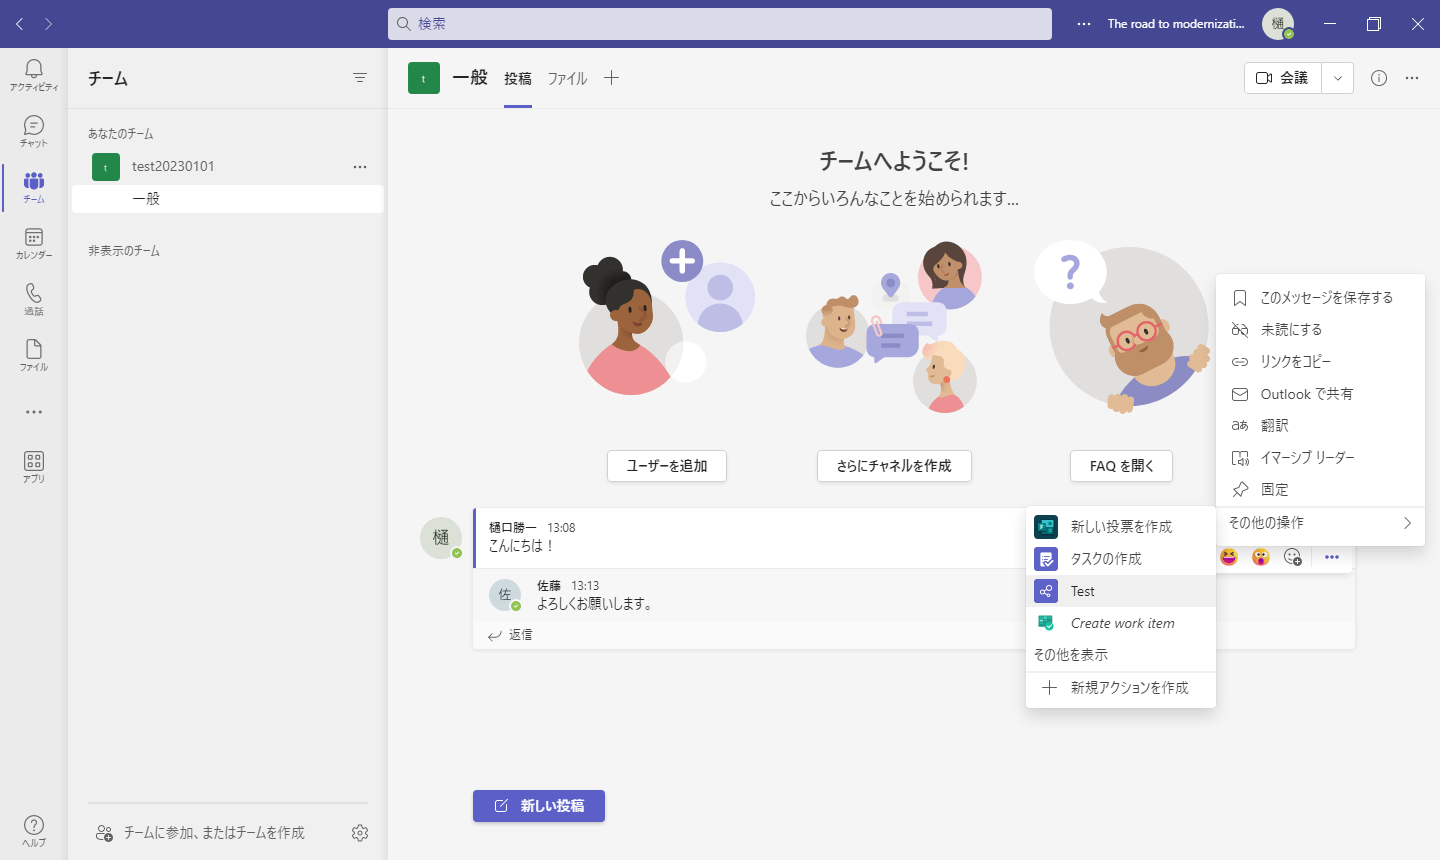This screenshot has width=1440, height=860.
Task: Expand the その他の操作 submenu chevron
Action: pos(1407,523)
